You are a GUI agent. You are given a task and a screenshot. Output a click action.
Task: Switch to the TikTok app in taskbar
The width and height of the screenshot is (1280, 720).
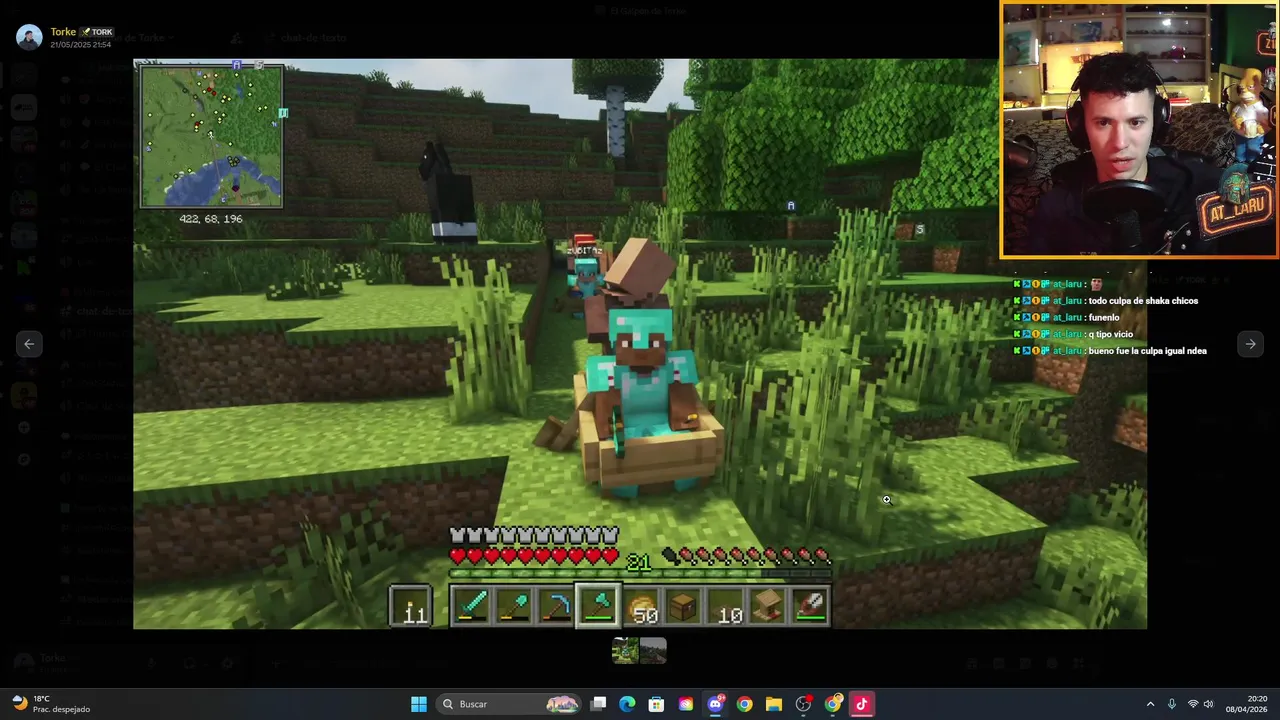[x=862, y=704]
